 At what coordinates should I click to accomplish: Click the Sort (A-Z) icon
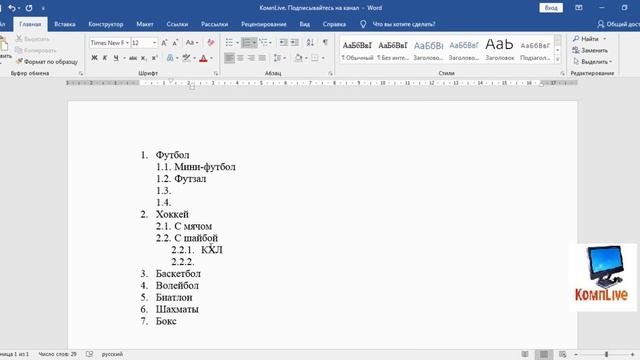(310, 42)
